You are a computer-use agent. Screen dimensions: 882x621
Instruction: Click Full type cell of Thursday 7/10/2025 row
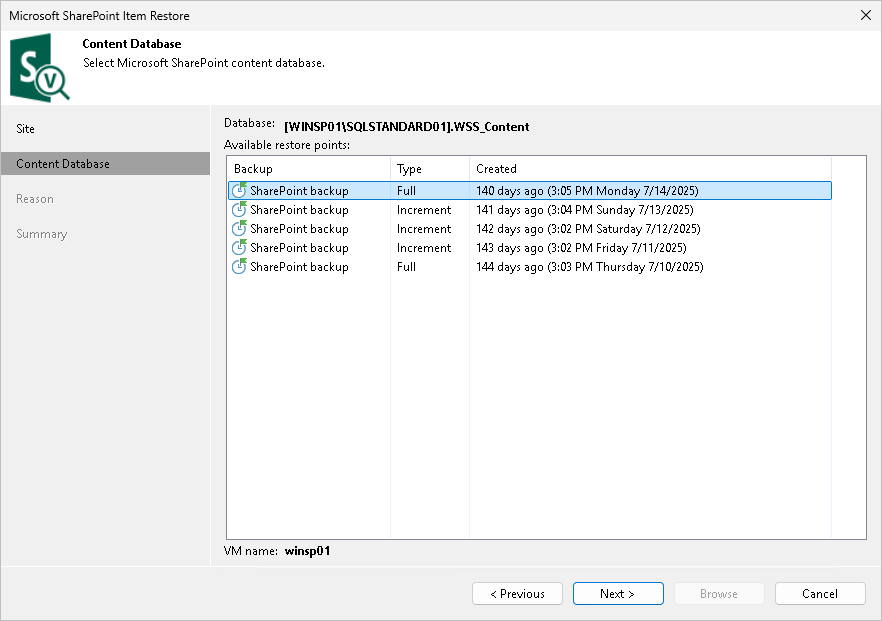[x=406, y=267]
